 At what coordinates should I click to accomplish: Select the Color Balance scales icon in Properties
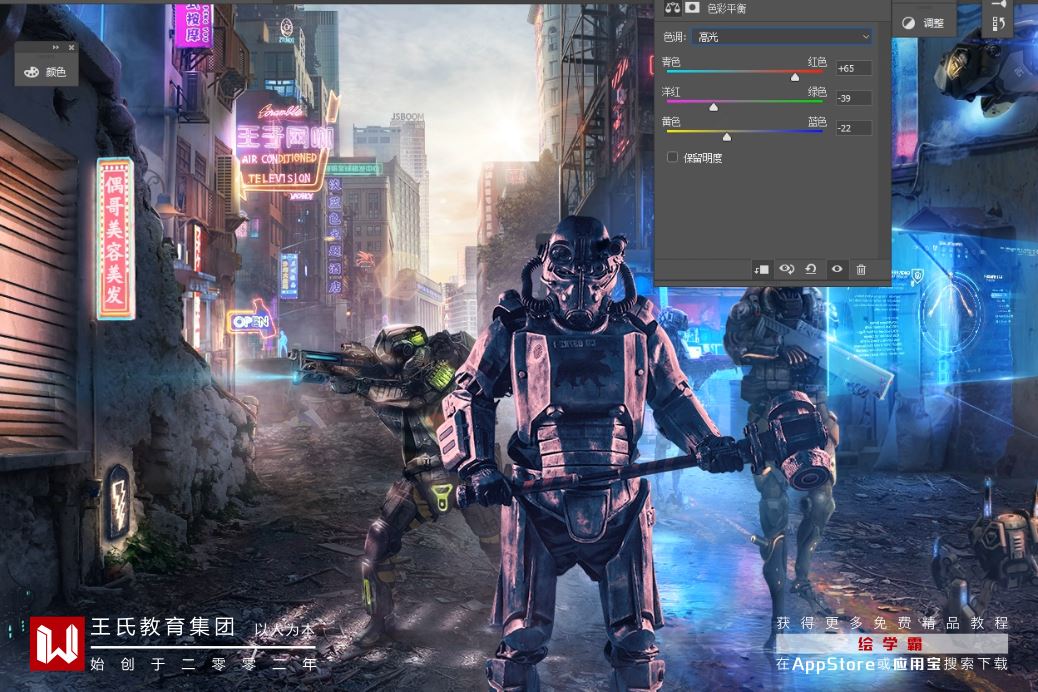click(x=673, y=8)
